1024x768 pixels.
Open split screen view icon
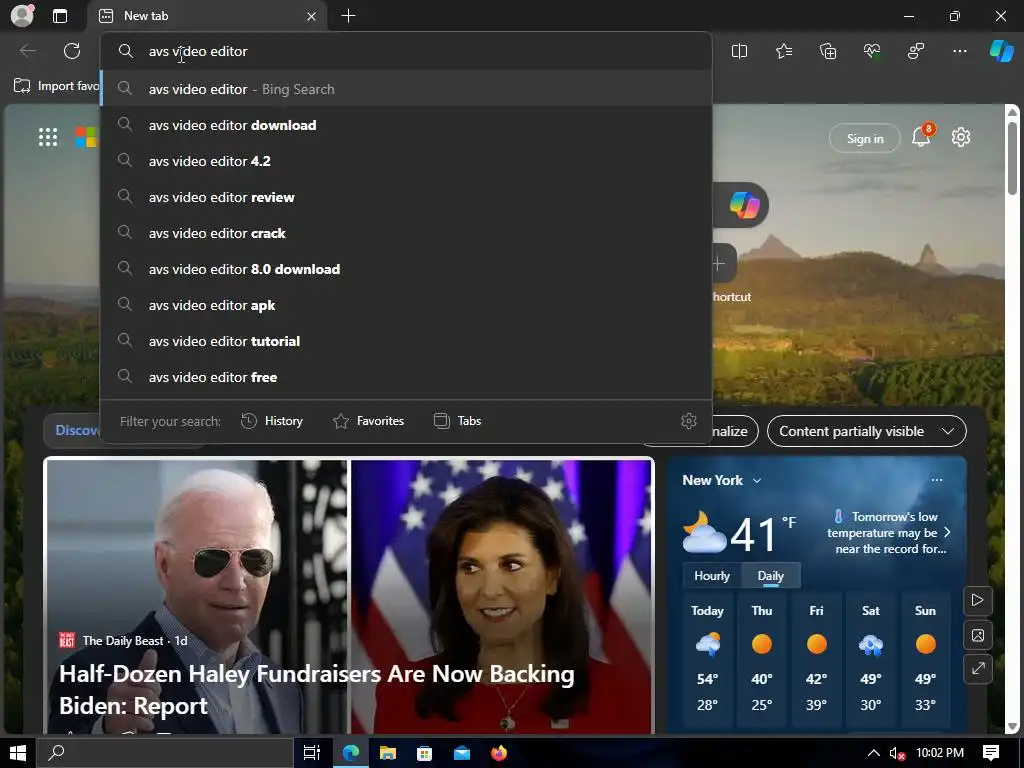tap(739, 51)
